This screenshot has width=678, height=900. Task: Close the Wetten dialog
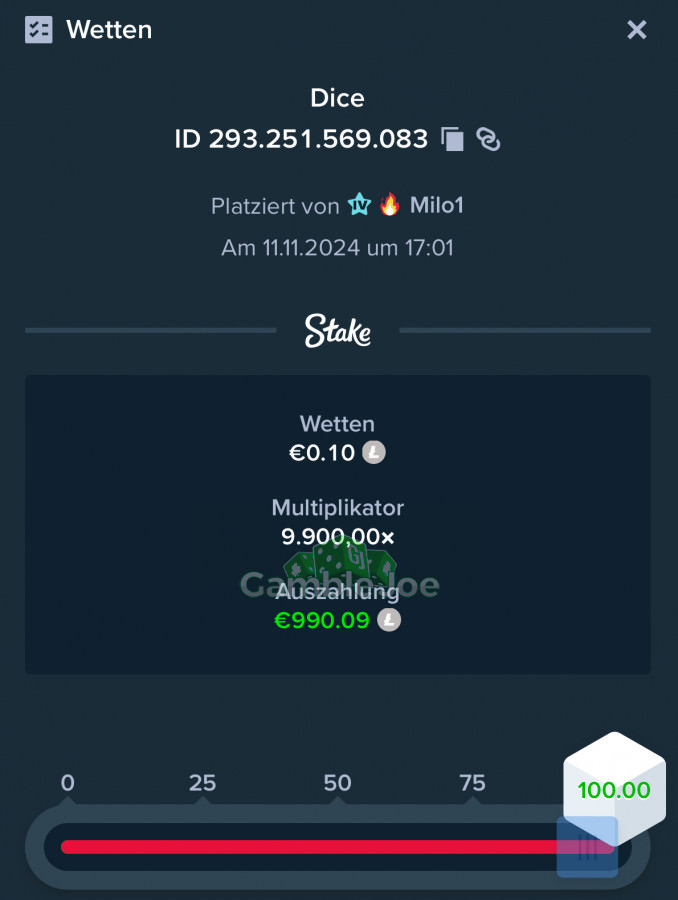click(637, 29)
